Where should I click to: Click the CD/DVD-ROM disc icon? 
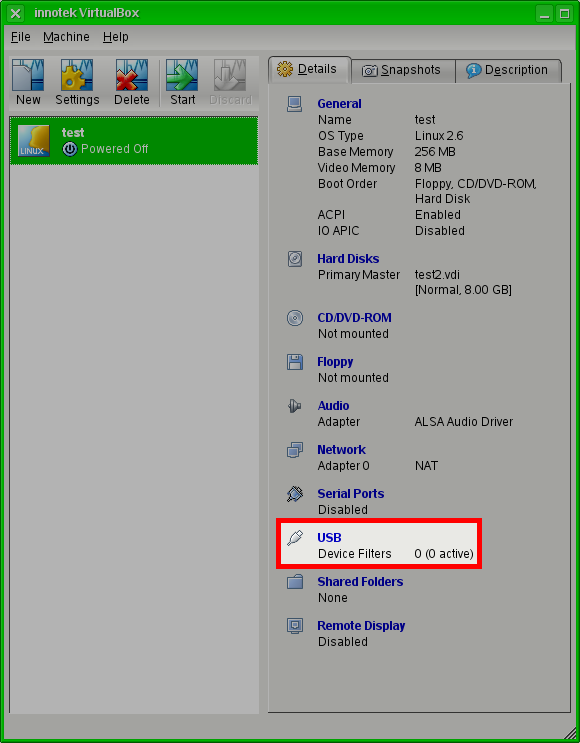[294, 317]
